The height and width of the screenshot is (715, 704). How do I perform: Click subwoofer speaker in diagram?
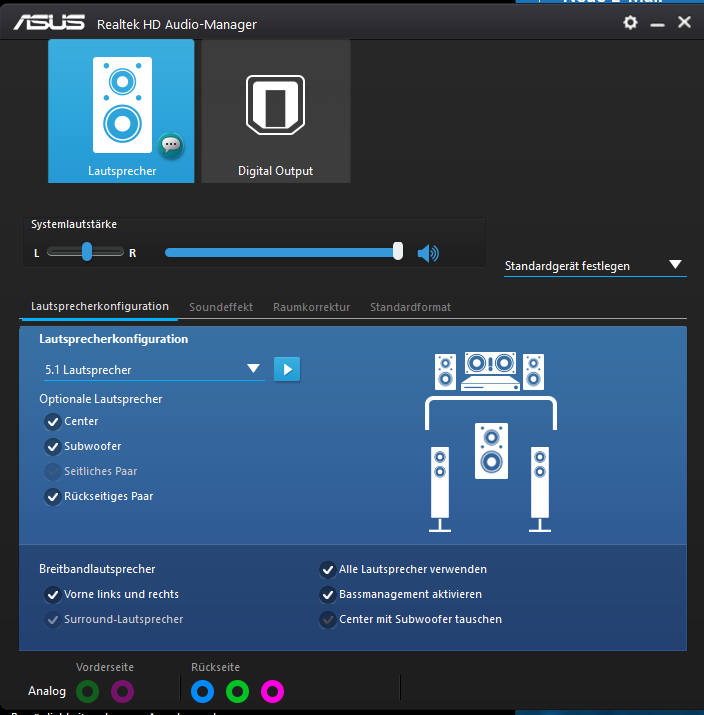click(491, 451)
